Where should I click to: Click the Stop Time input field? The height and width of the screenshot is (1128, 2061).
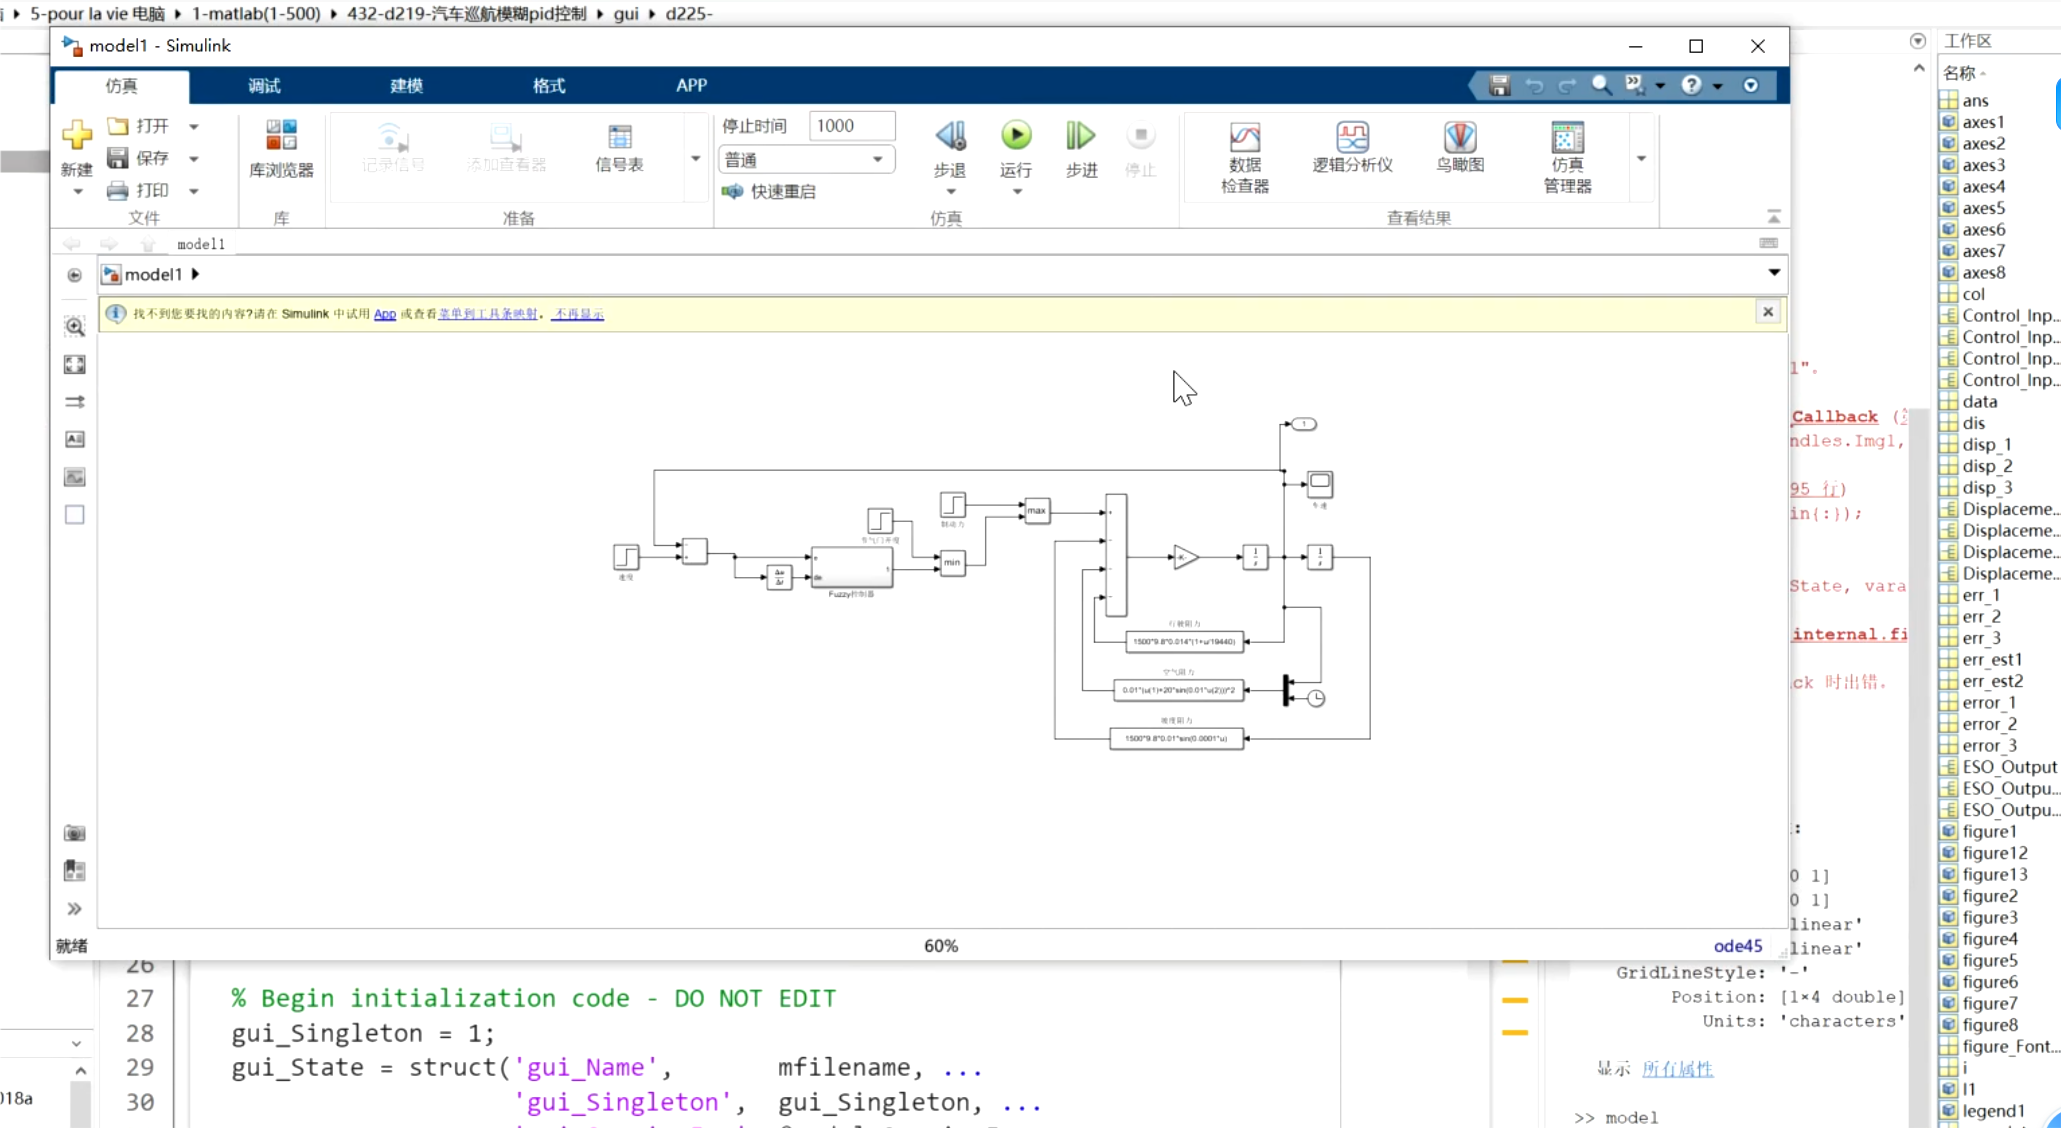[x=850, y=126]
